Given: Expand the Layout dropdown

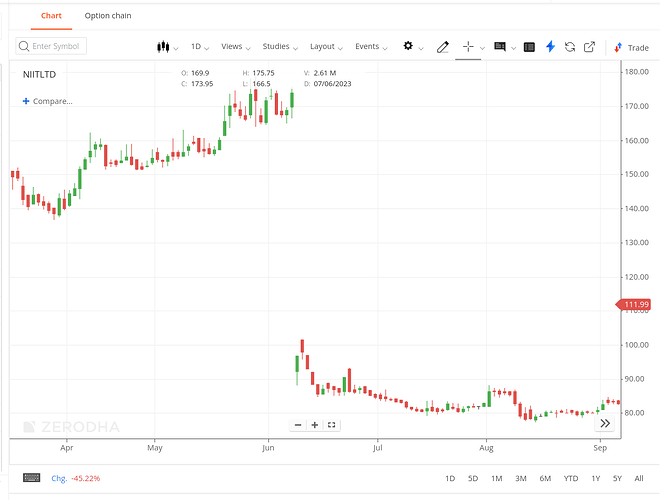Looking at the screenshot, I should pos(326,47).
